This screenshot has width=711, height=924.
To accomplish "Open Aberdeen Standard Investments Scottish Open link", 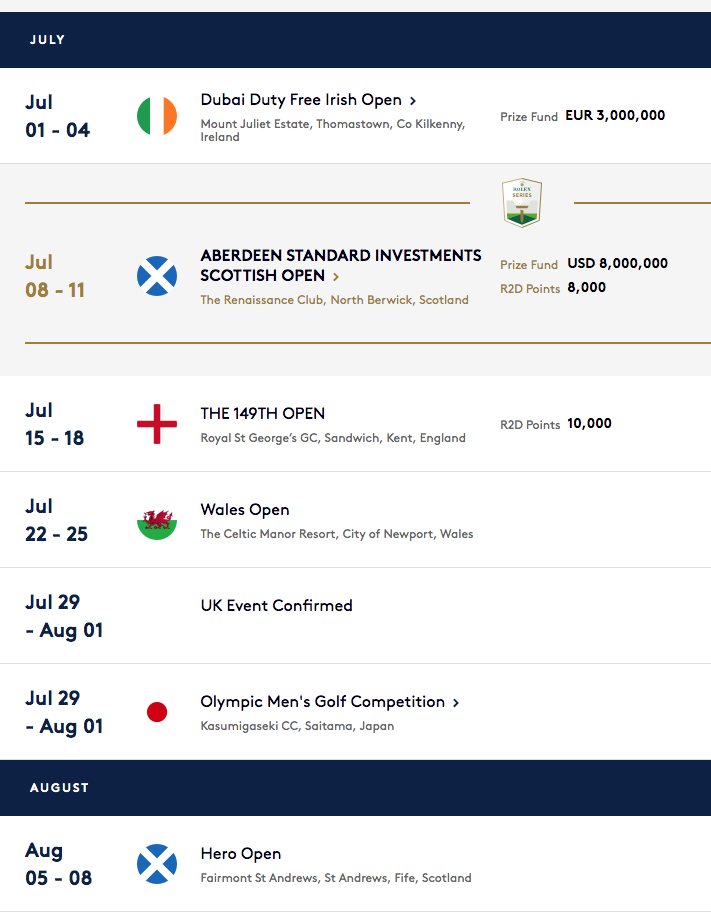I will coord(340,265).
